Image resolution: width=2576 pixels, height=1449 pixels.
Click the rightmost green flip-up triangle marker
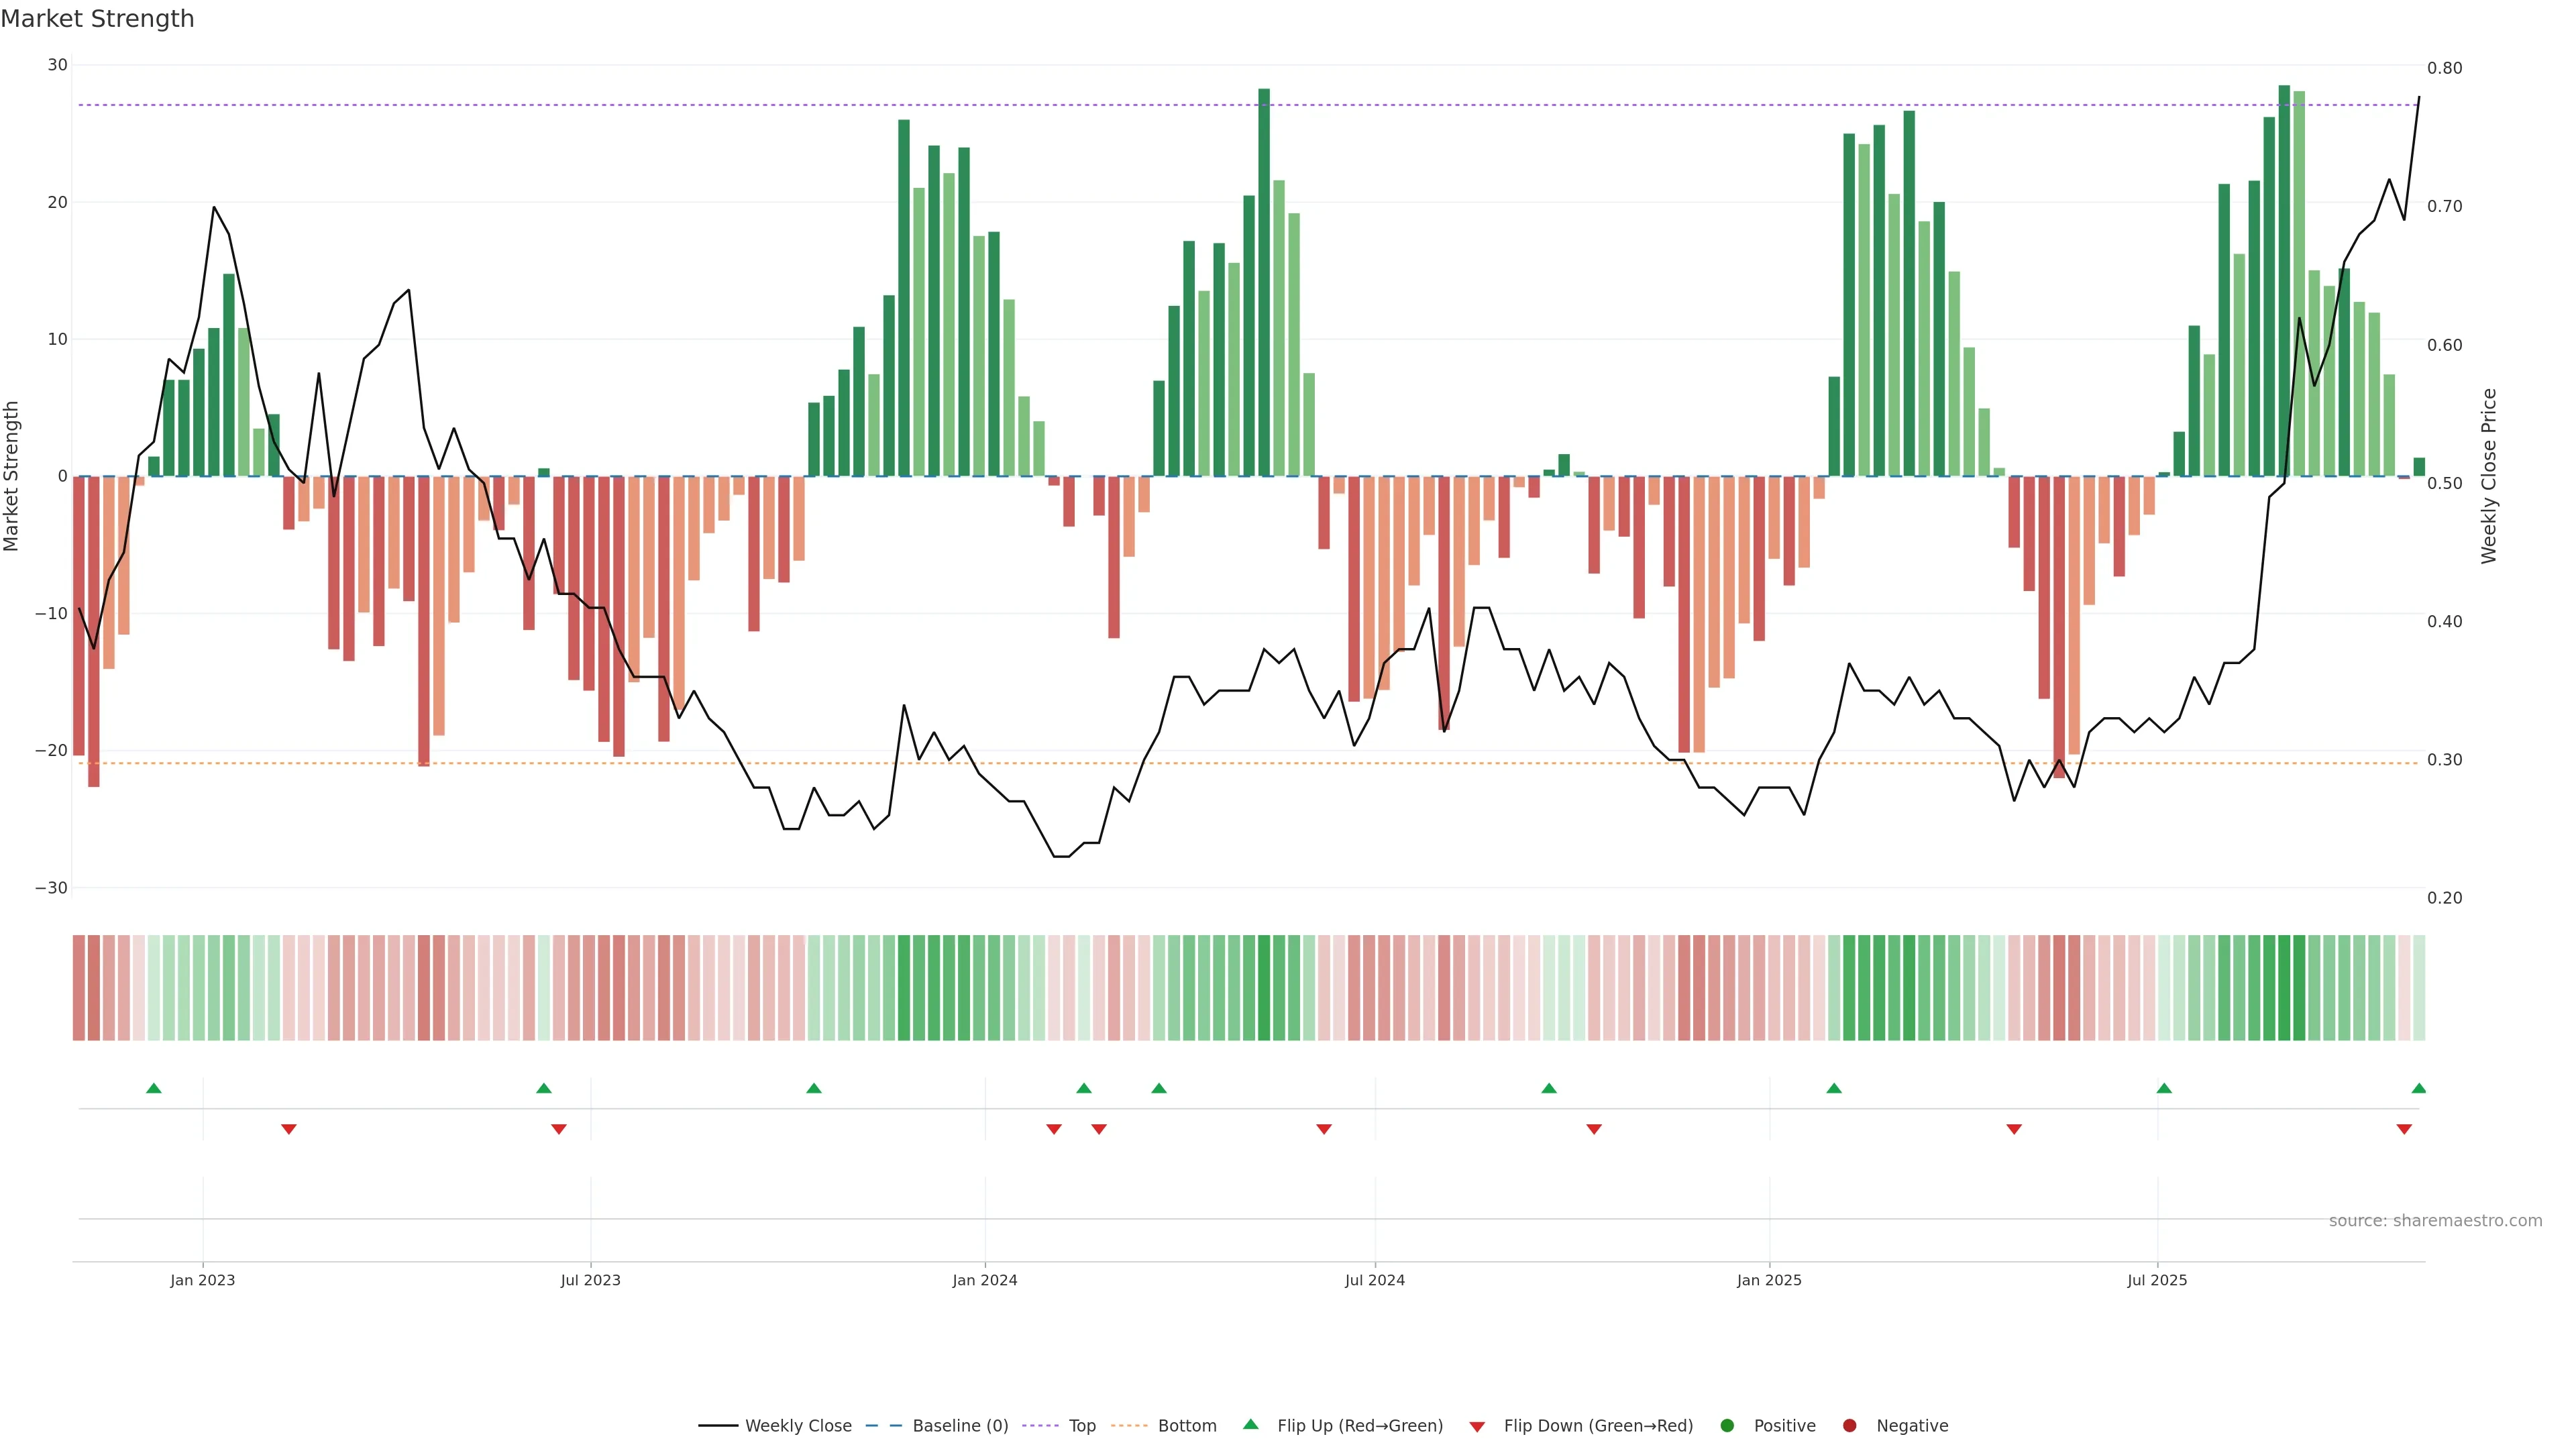pos(2418,1088)
